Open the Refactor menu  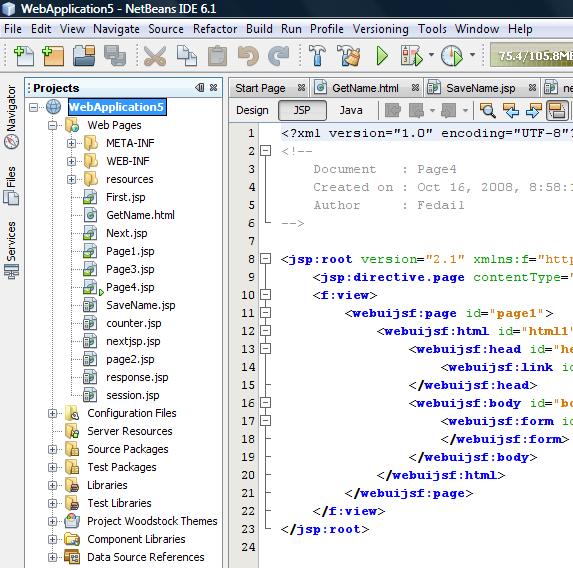[215, 29]
